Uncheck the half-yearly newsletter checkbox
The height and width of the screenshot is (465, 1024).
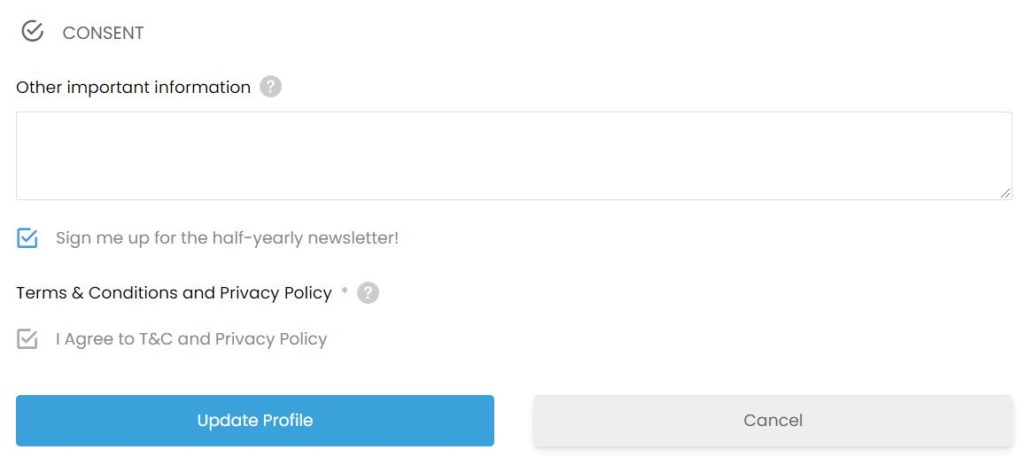[x=27, y=238]
